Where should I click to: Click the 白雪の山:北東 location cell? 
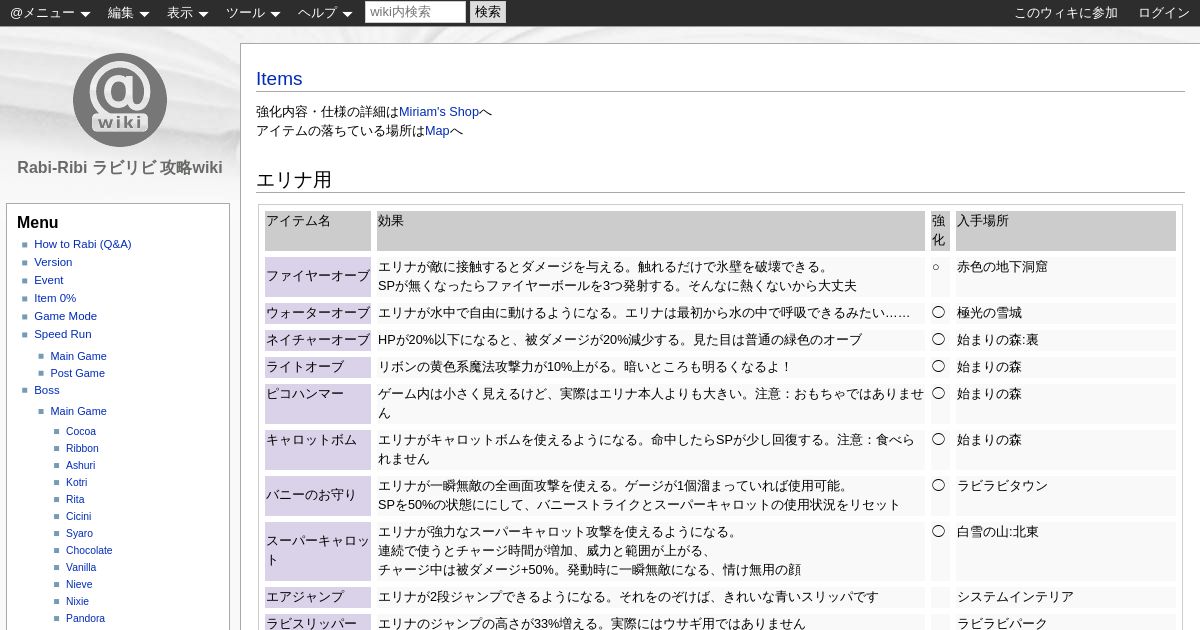(x=1066, y=551)
